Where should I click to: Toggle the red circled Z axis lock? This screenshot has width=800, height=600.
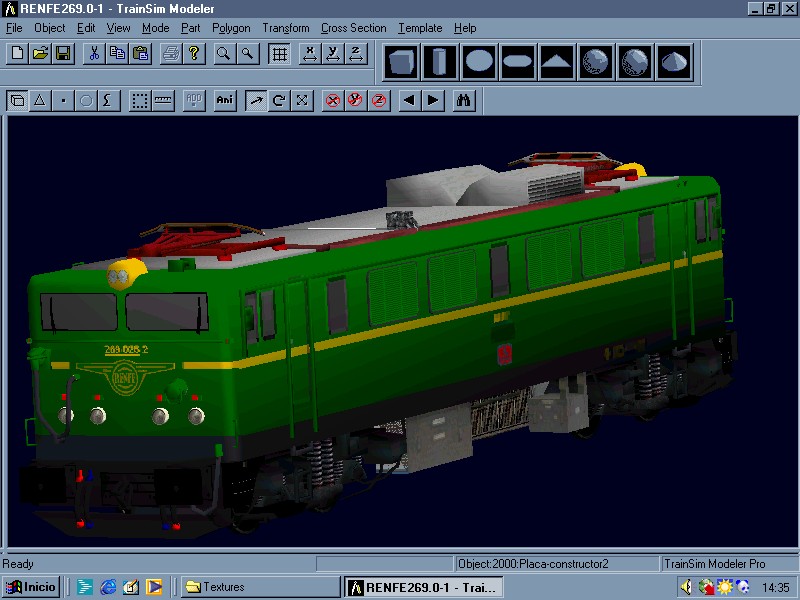pyautogui.click(x=379, y=100)
